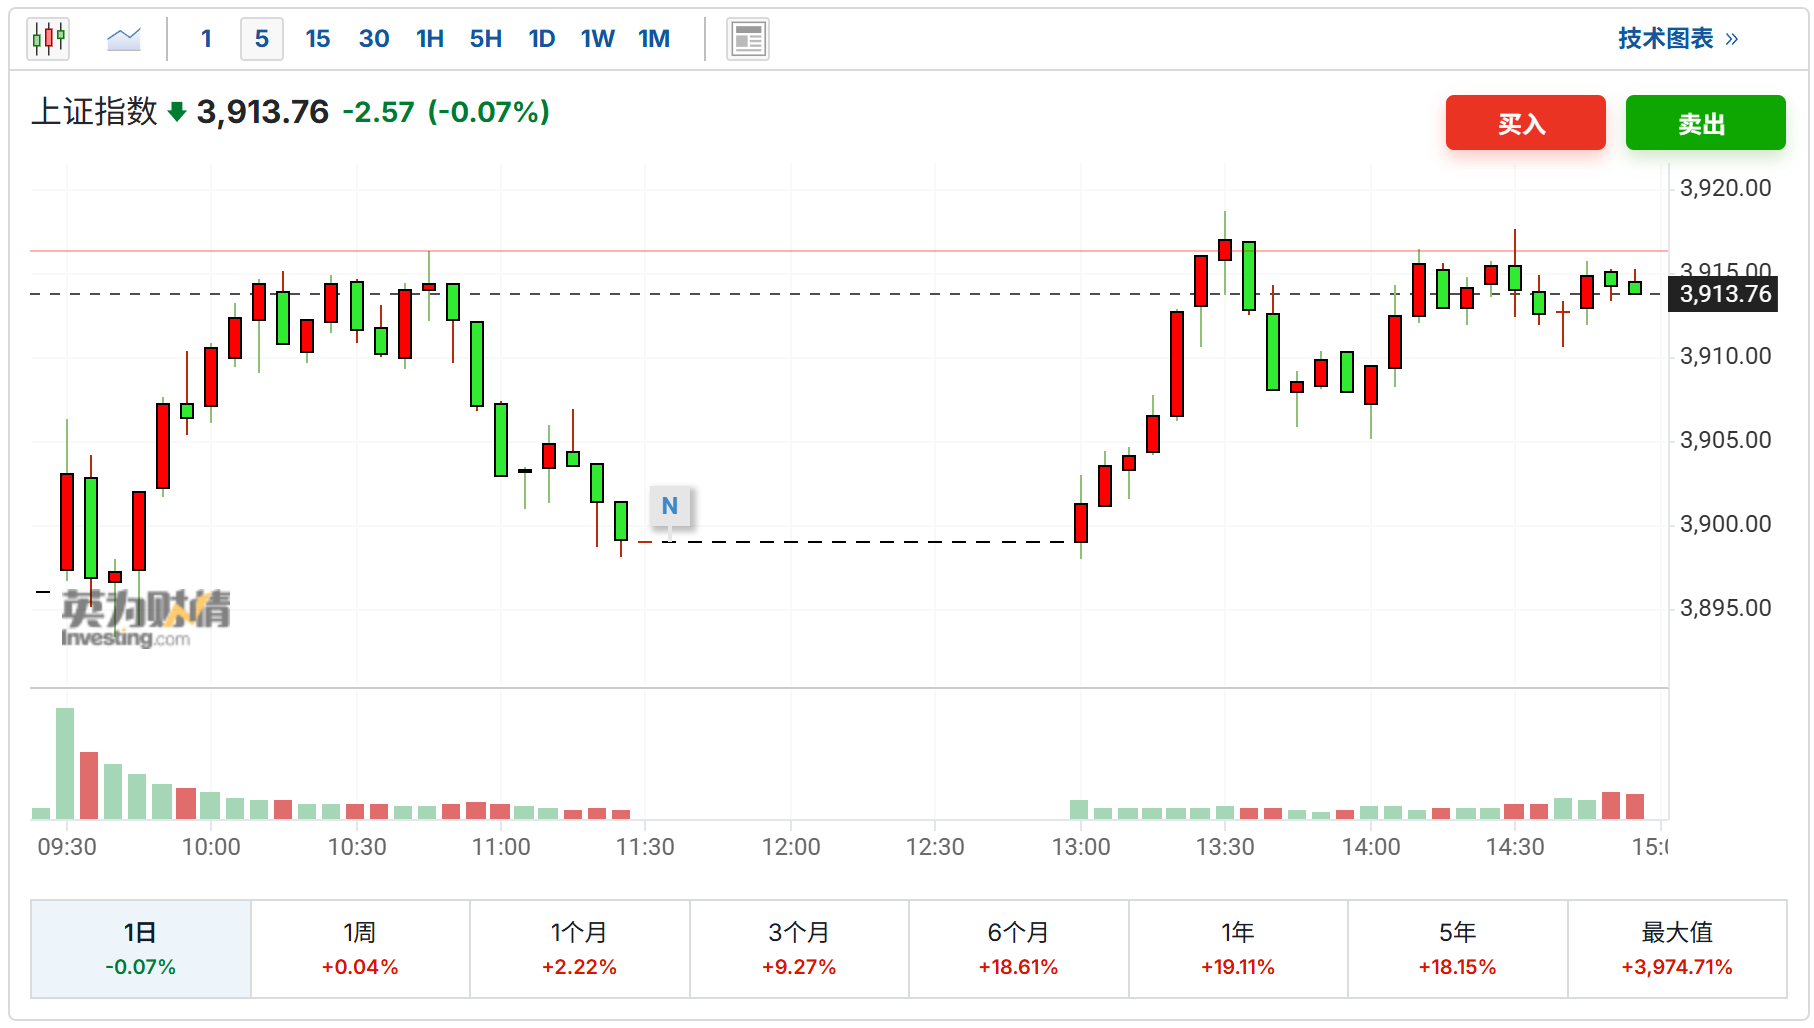The image size is (1814, 1028).
Task: Show the 最大值 maximum range tab
Action: click(1676, 948)
